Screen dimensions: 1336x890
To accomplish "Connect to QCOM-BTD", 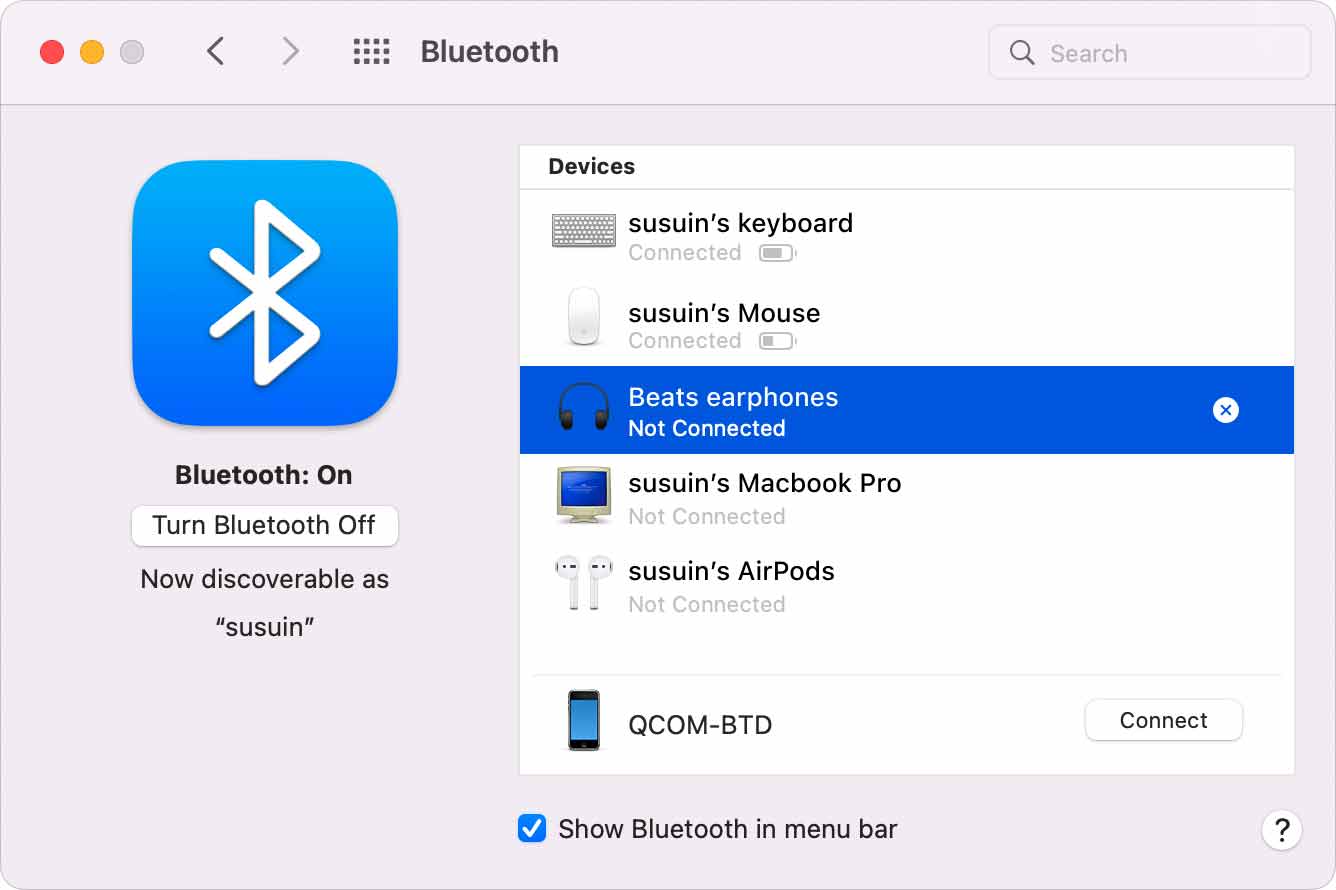I will click(x=1164, y=720).
